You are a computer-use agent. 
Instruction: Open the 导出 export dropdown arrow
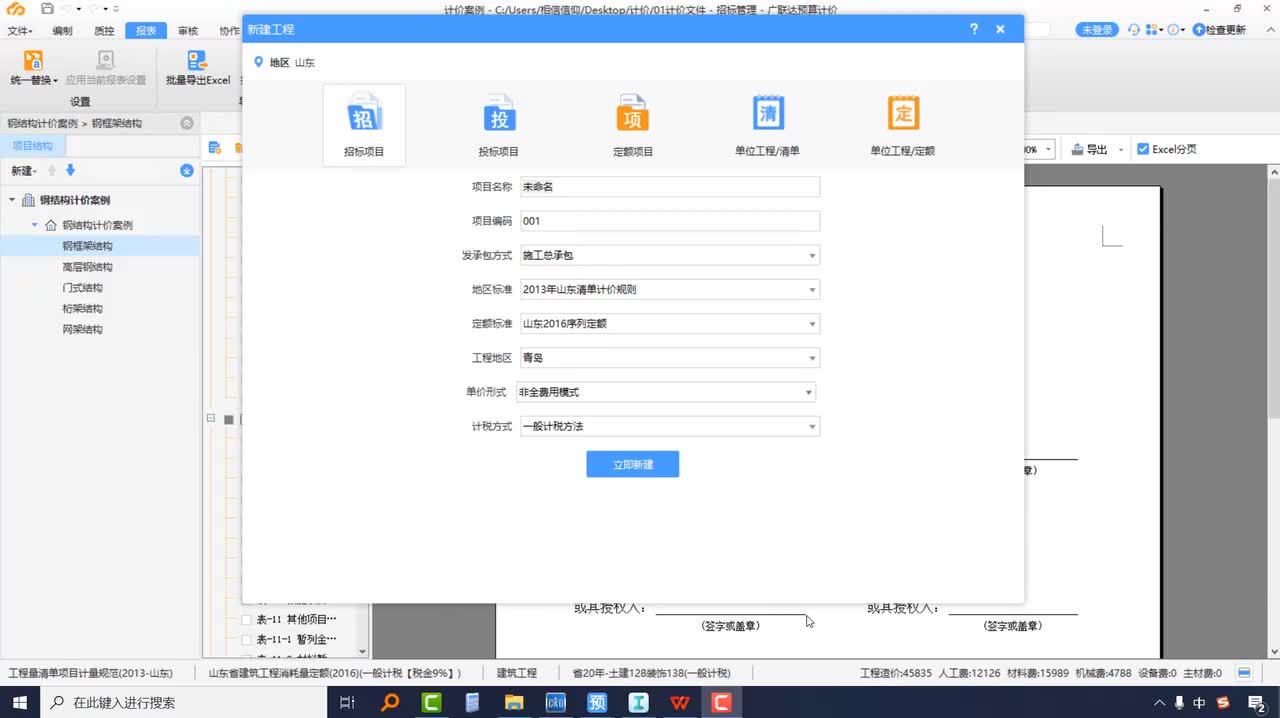click(1121, 150)
